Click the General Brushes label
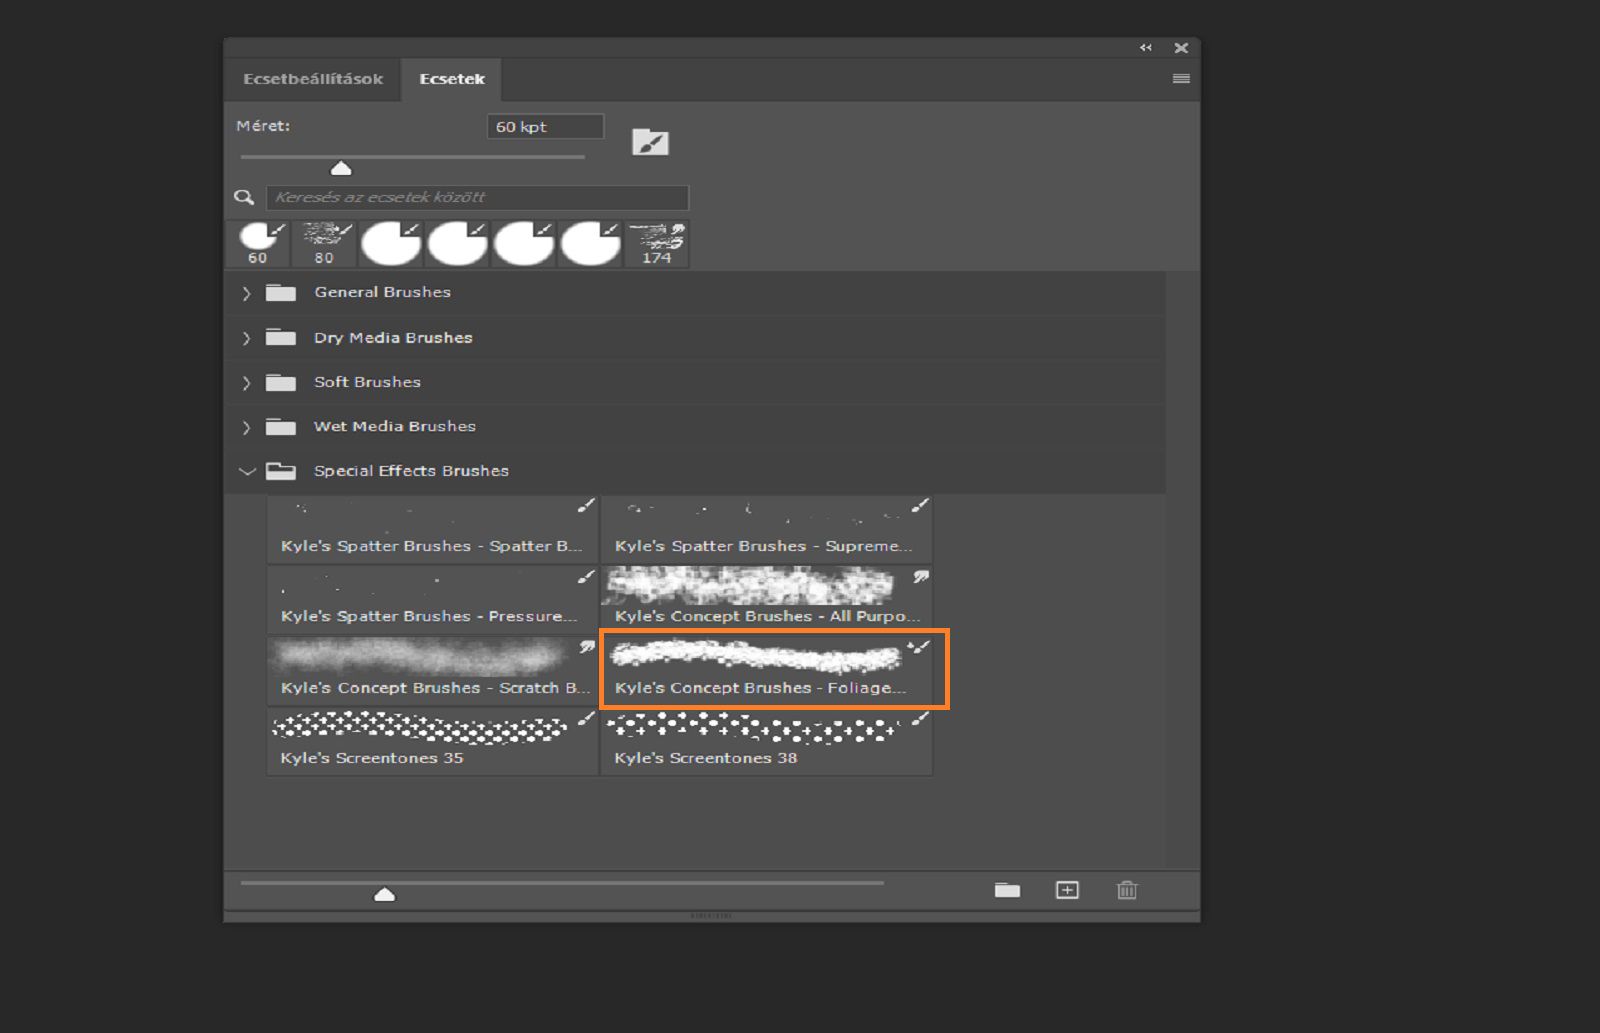Screen dimensions: 1600x1033 (382, 292)
